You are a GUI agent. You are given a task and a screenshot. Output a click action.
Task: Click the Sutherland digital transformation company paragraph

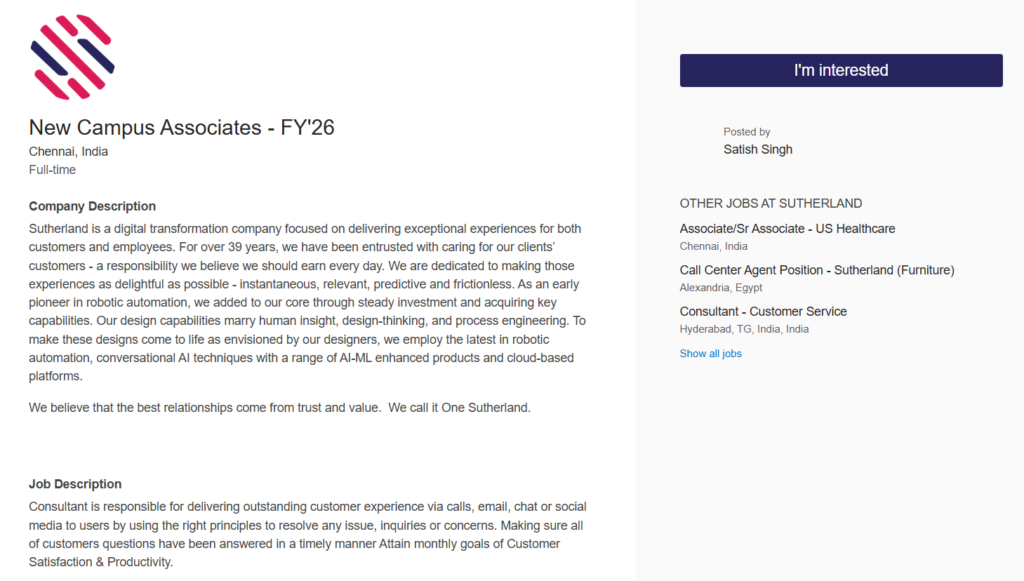point(307,303)
